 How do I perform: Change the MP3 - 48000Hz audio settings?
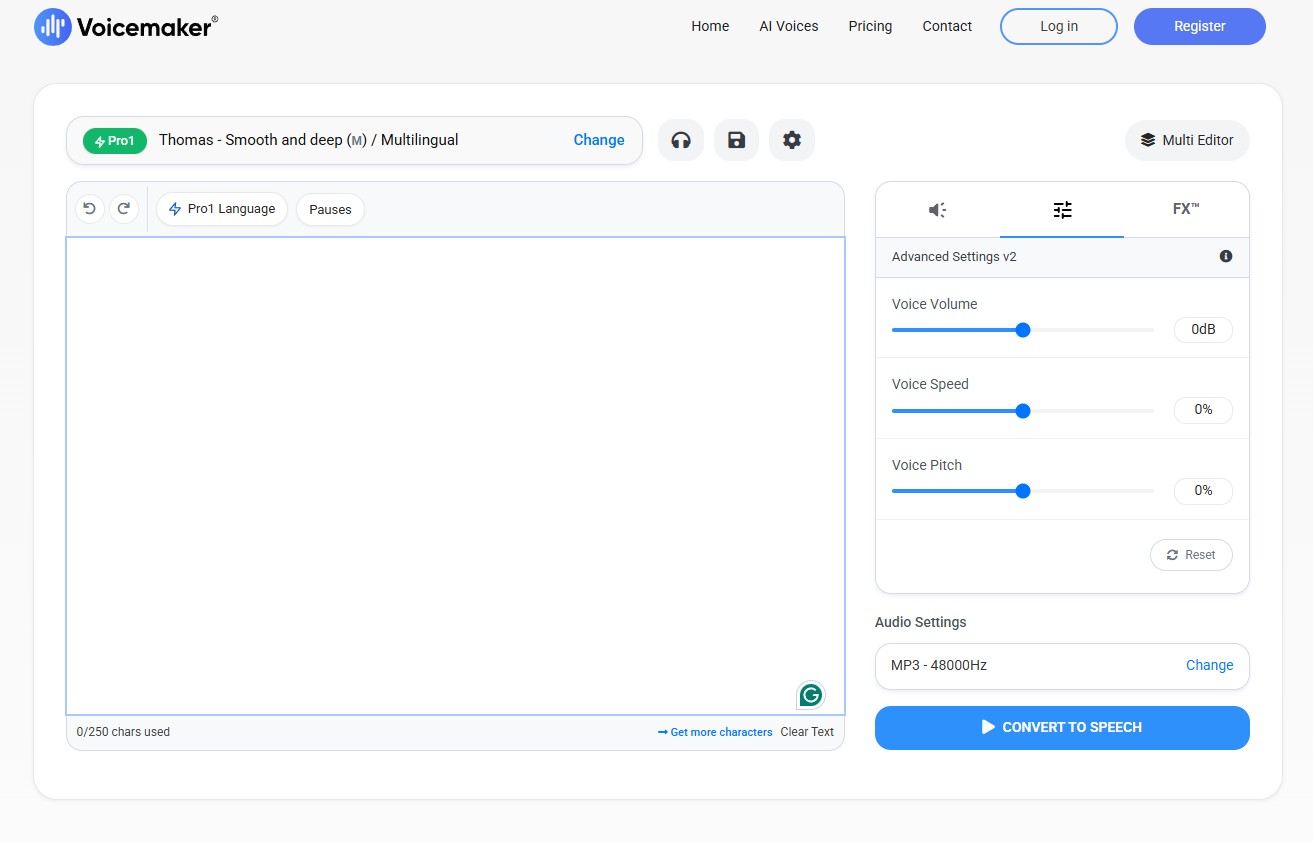[1209, 666]
